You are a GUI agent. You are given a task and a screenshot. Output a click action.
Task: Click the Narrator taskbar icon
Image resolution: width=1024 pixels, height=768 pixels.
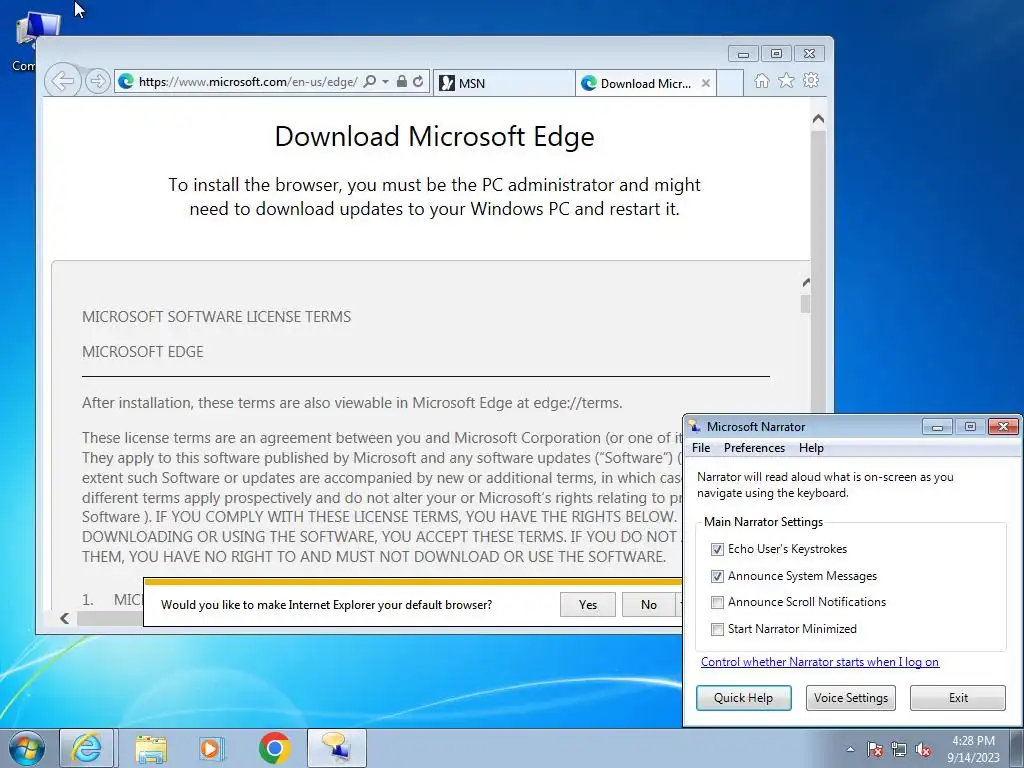click(x=336, y=748)
